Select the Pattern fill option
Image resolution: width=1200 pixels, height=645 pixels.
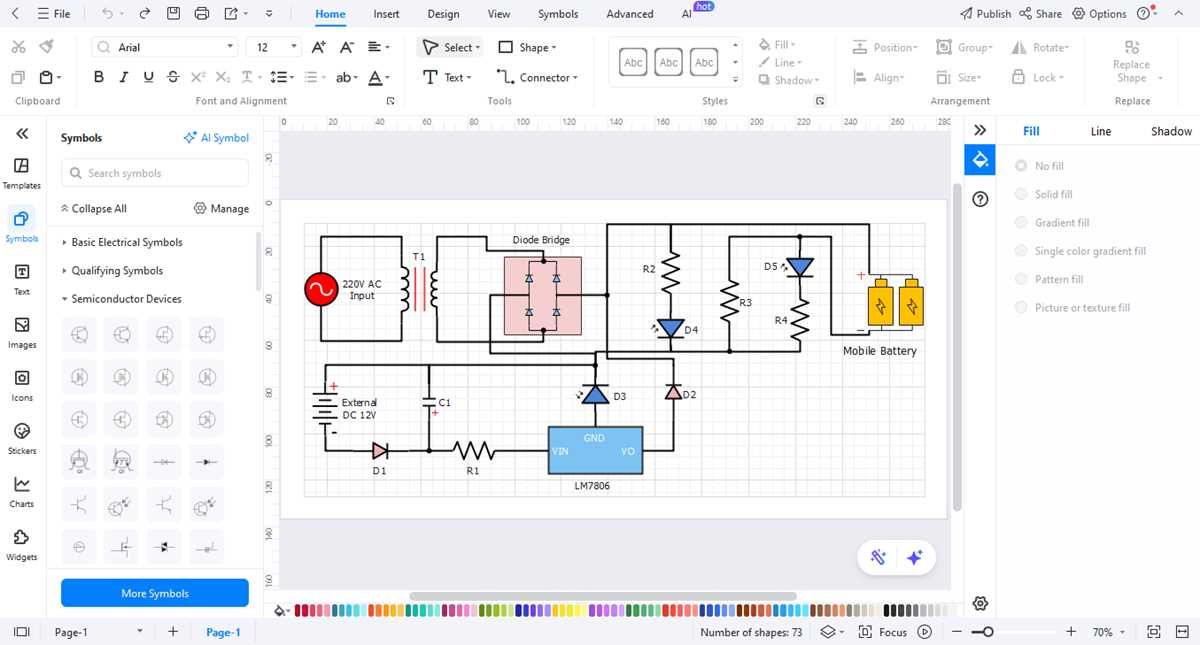(1049, 279)
